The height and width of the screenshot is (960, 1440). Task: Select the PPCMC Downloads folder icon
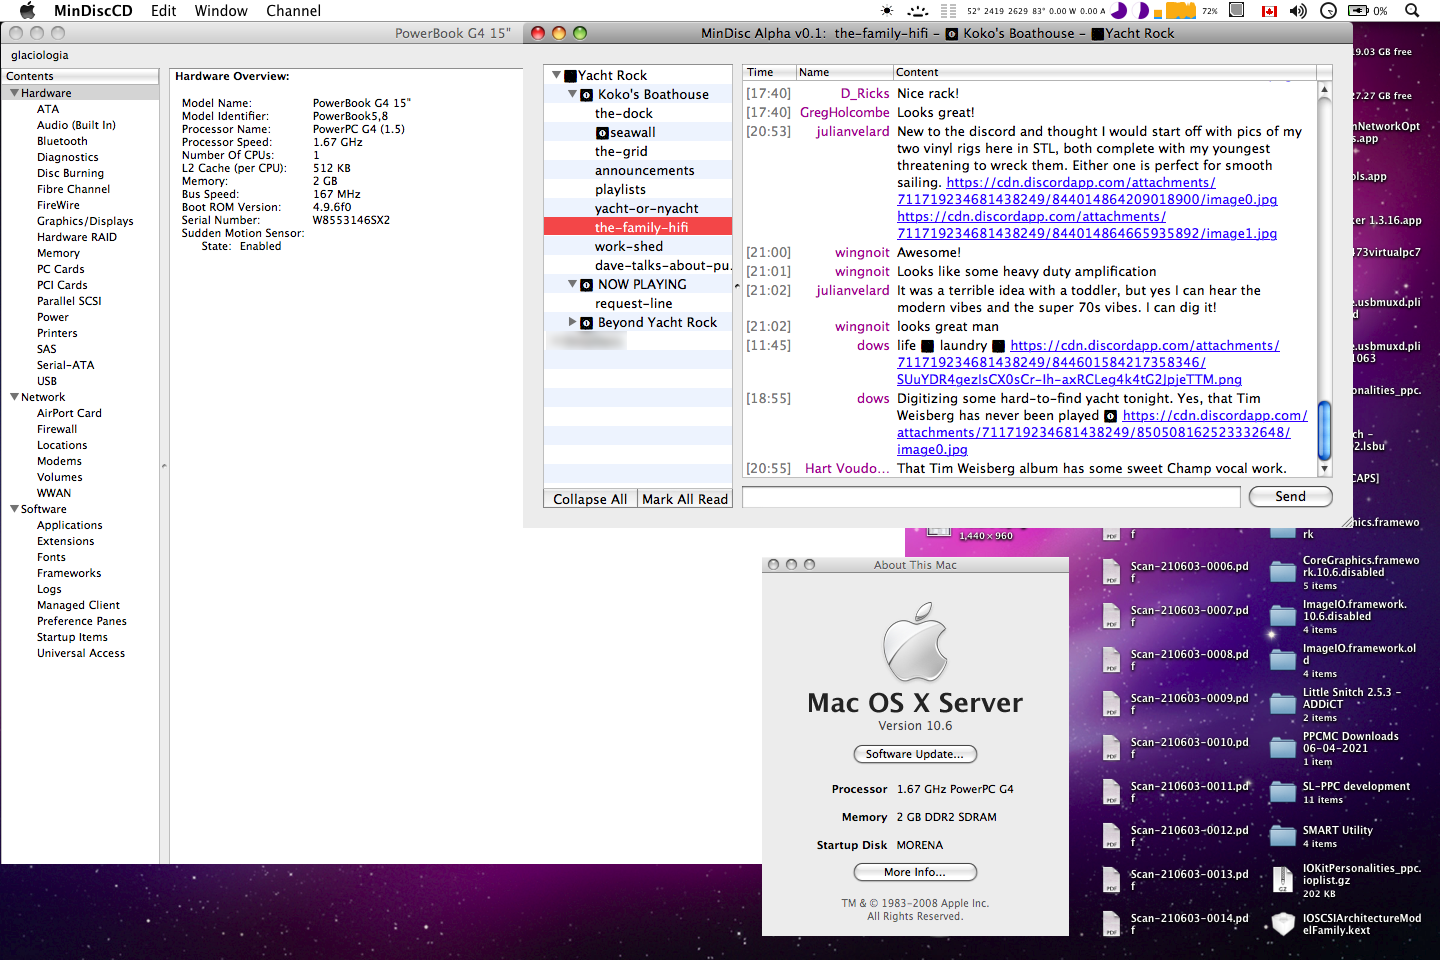[1283, 748]
